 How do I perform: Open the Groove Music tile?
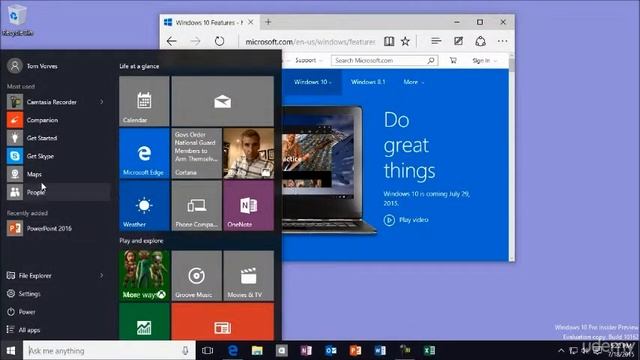coord(196,276)
